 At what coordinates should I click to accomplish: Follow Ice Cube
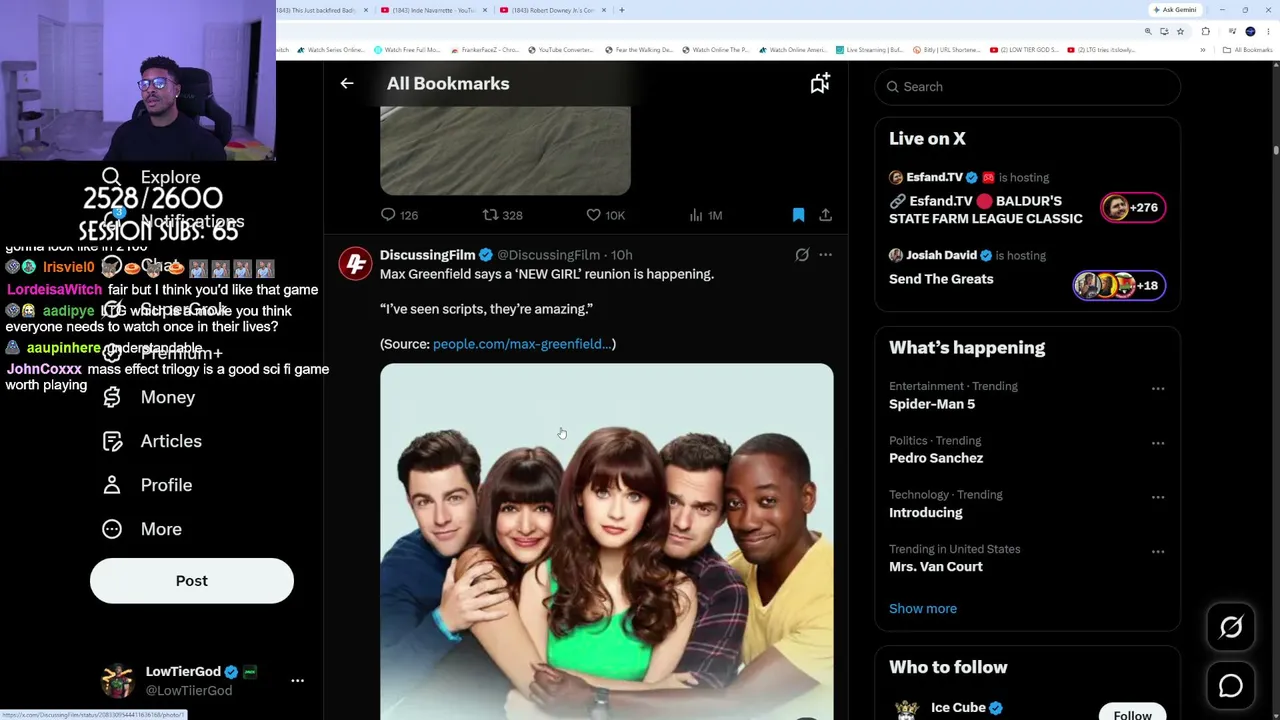(x=1132, y=712)
